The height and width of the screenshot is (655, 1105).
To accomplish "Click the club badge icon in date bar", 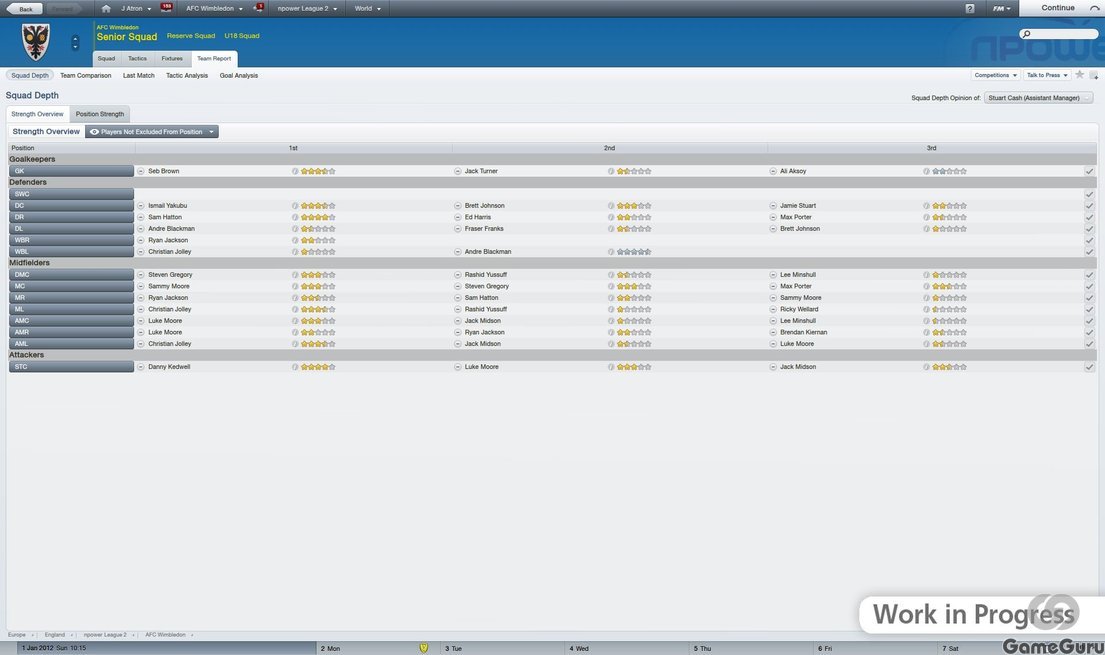I will point(424,648).
